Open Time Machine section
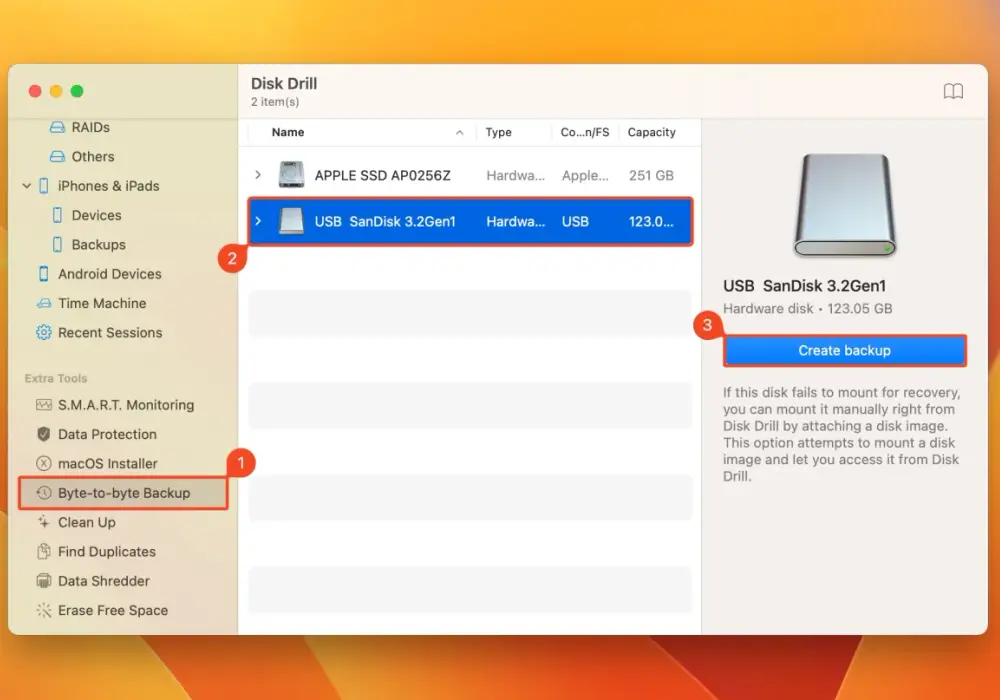The height and width of the screenshot is (700, 1000). [102, 303]
